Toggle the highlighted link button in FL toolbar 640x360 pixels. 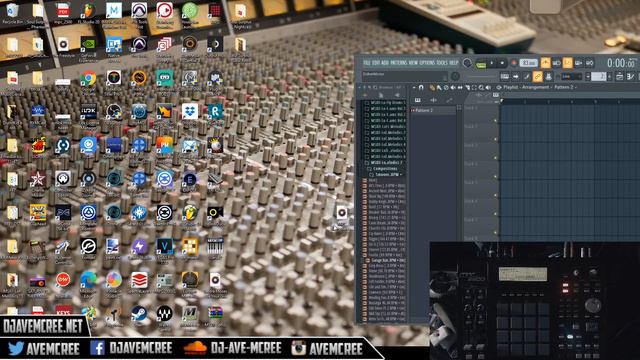pyautogui.click(x=537, y=76)
